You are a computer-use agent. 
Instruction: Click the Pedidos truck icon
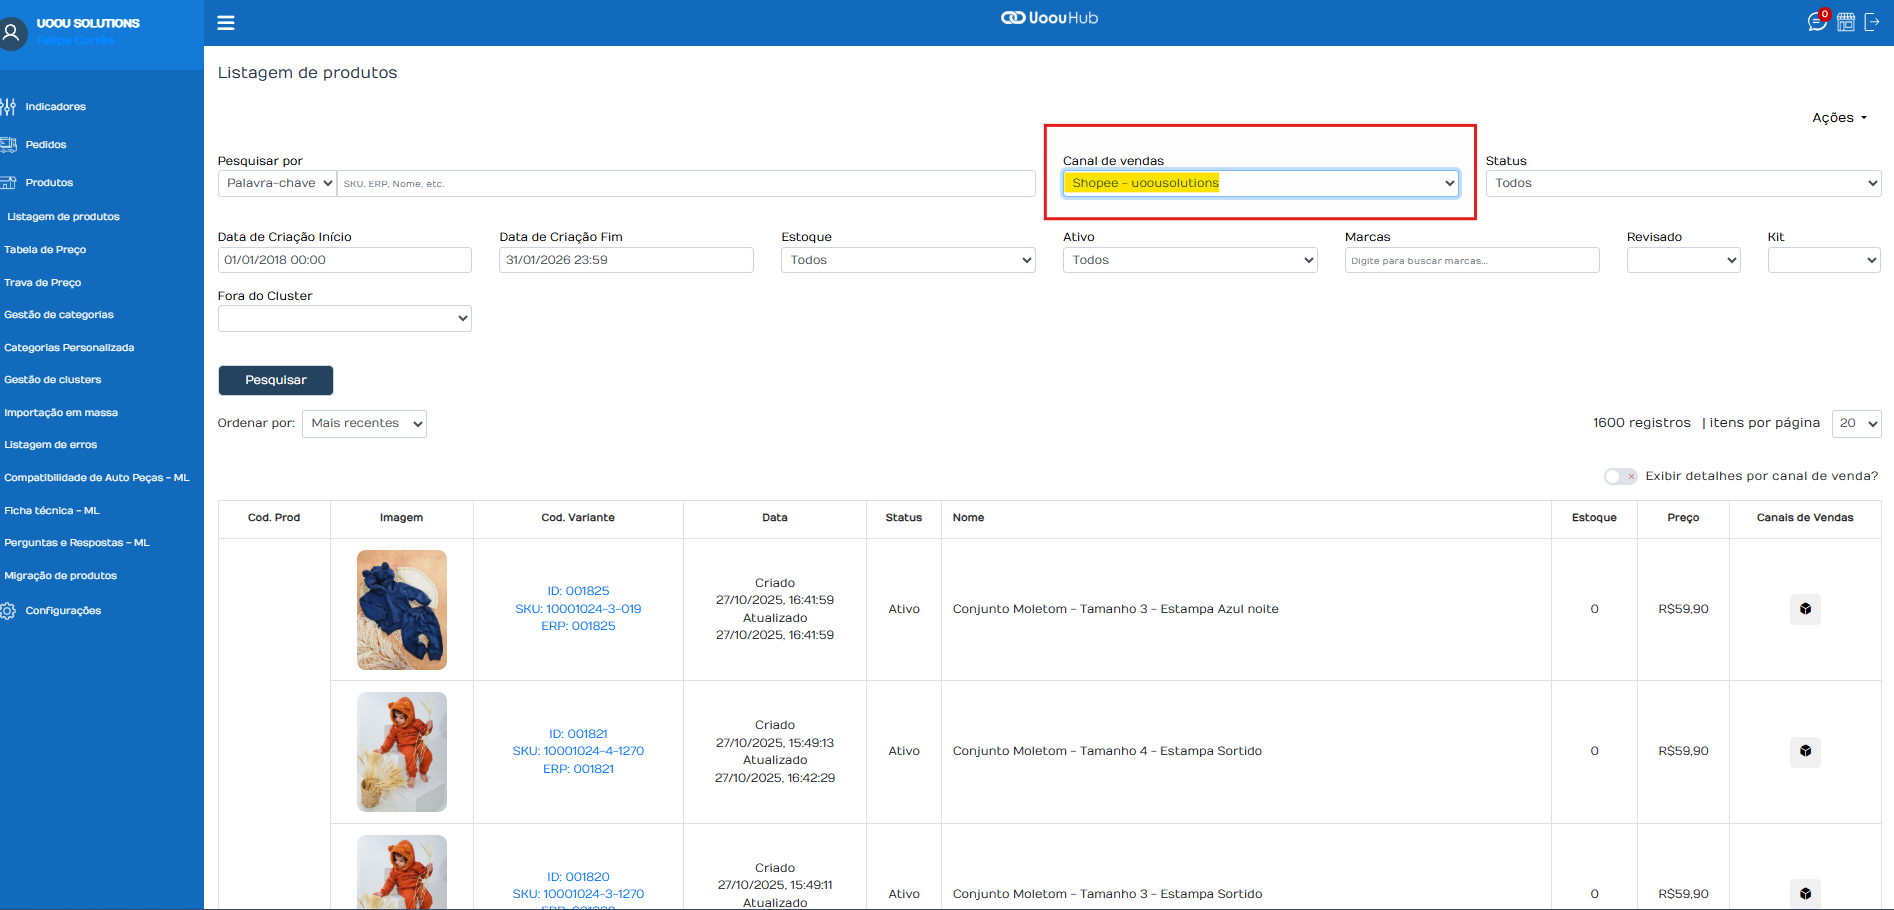[x=8, y=144]
